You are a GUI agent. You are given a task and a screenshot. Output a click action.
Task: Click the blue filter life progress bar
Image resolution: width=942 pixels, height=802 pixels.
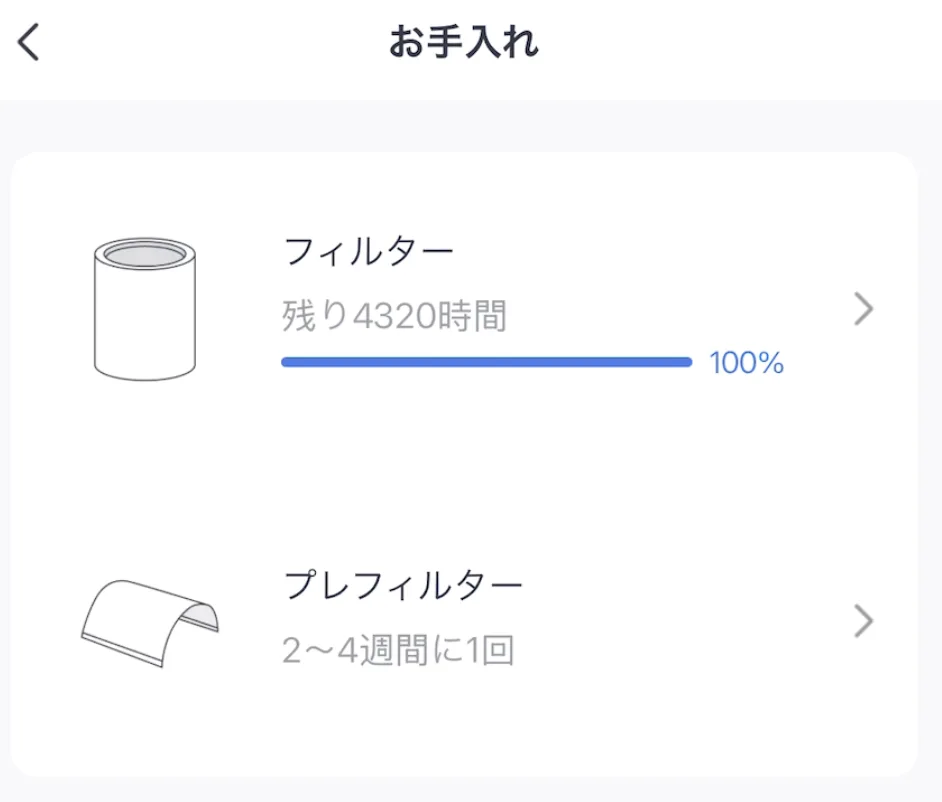click(x=486, y=362)
